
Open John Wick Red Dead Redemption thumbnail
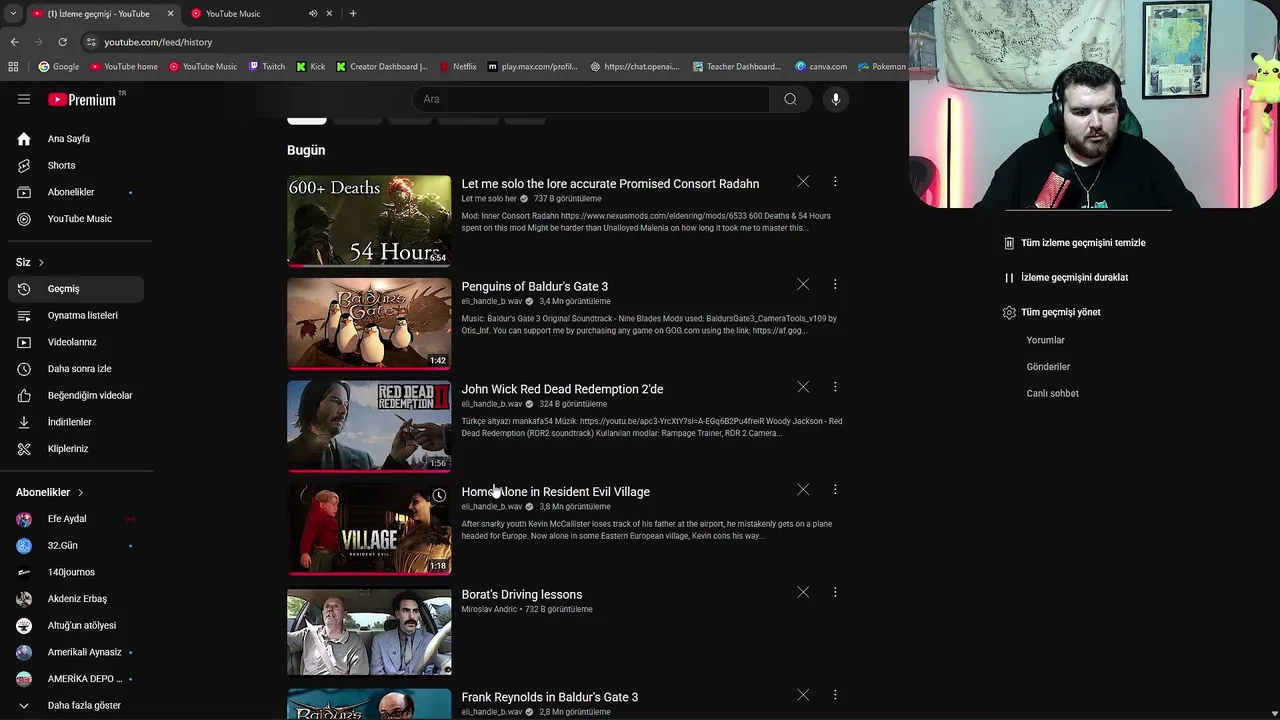coord(369,426)
